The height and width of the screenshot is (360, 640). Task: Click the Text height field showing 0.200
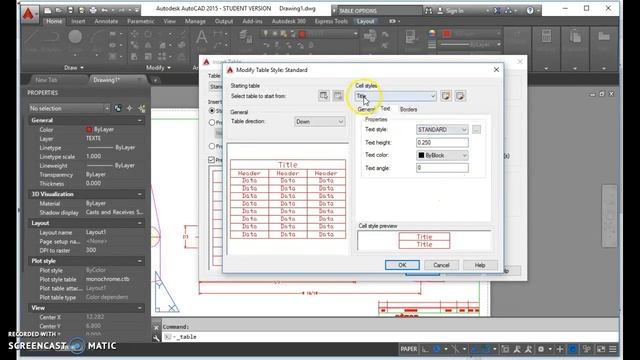tap(442, 142)
